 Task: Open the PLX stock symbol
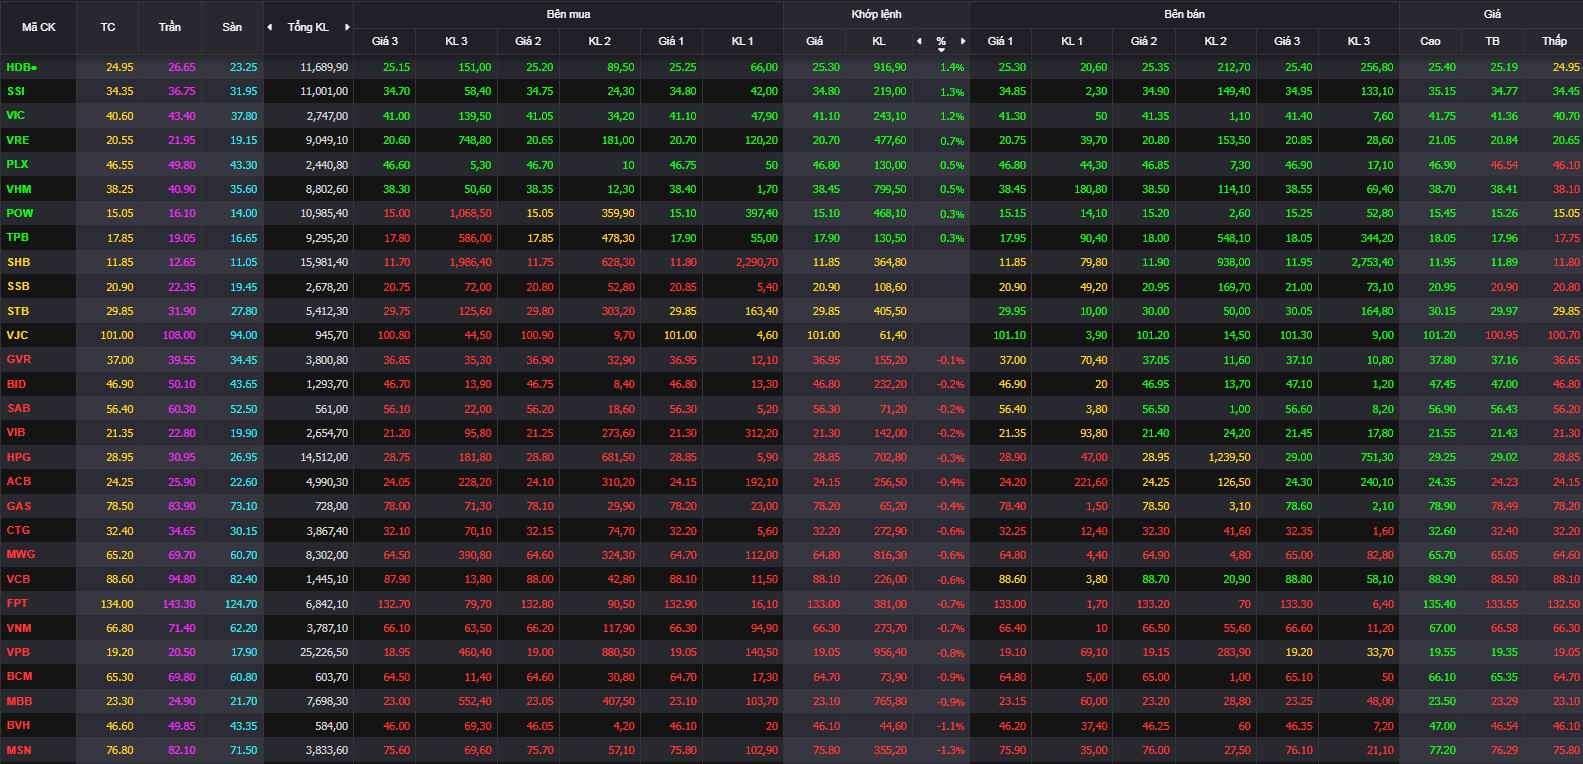[x=17, y=164]
